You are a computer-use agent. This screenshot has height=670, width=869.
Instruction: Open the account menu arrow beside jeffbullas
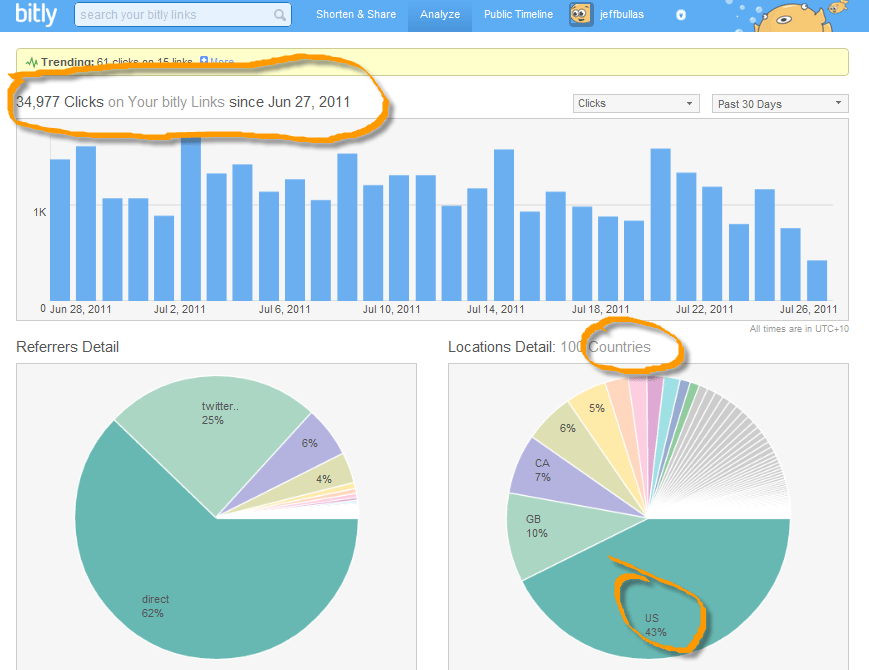[x=681, y=15]
